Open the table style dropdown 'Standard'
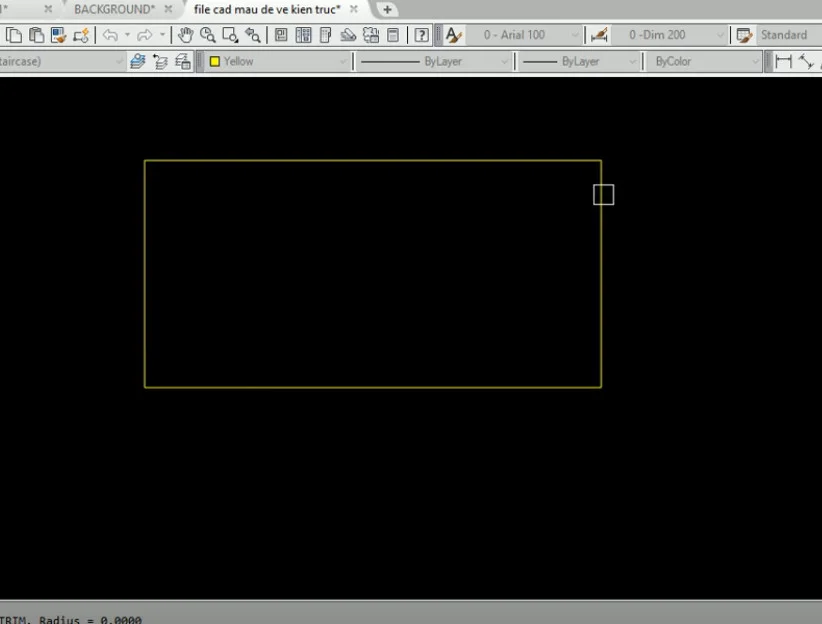 point(789,35)
